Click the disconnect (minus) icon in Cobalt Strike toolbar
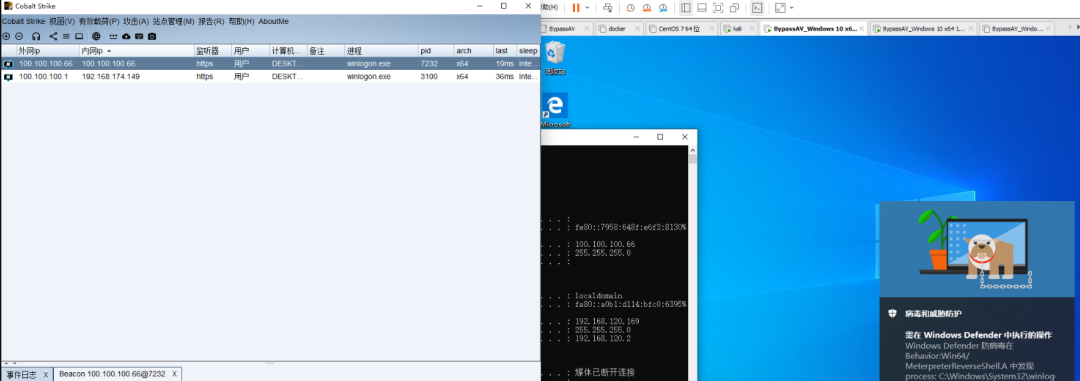The height and width of the screenshot is (381, 1080). click(x=19, y=36)
